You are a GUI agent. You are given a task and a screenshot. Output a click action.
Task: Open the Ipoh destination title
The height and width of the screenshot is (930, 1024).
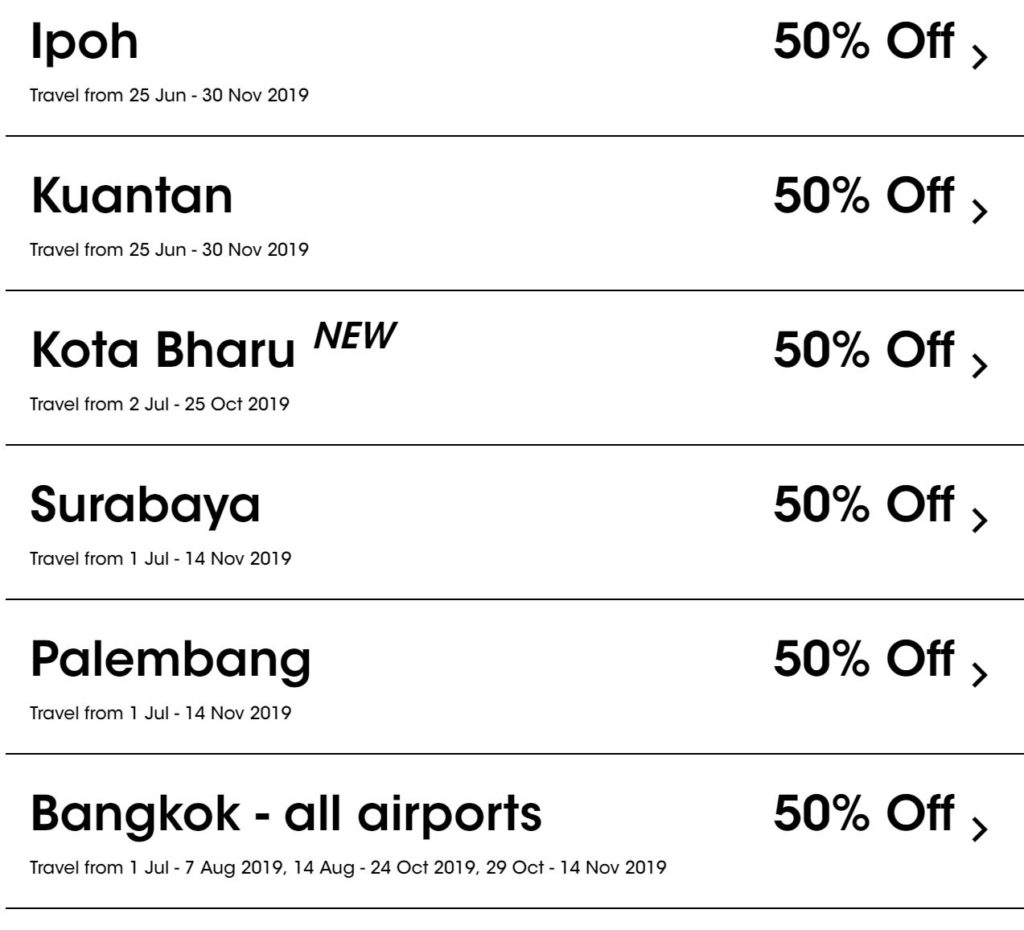tap(84, 43)
